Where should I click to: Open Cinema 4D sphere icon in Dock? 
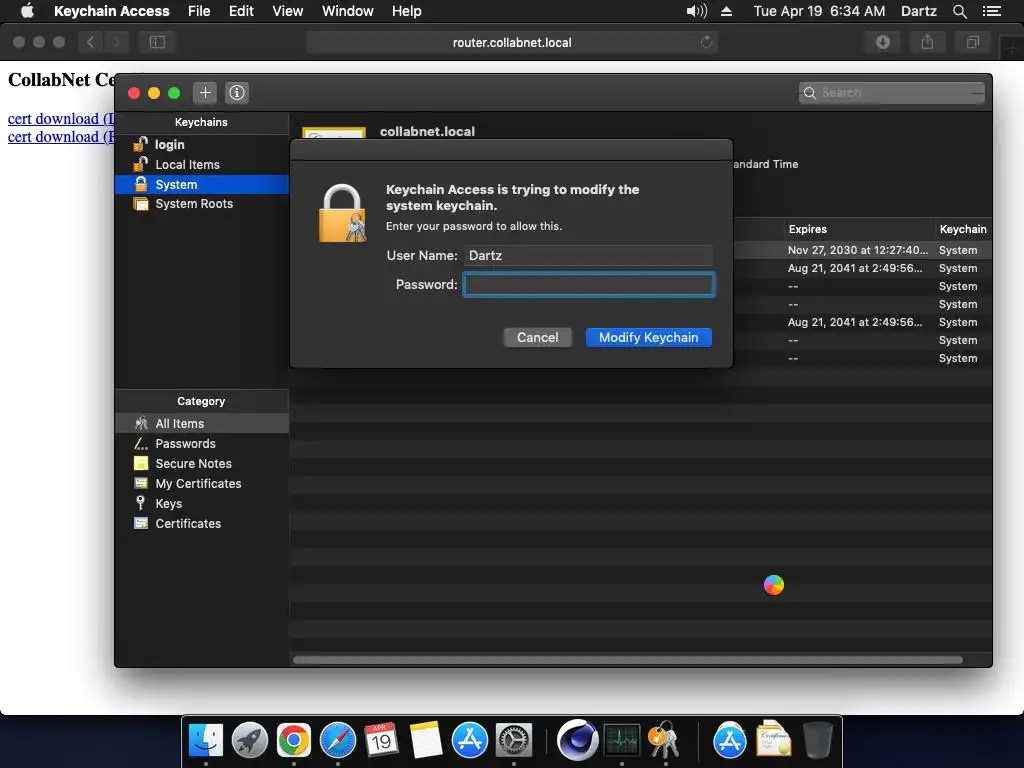(x=577, y=740)
